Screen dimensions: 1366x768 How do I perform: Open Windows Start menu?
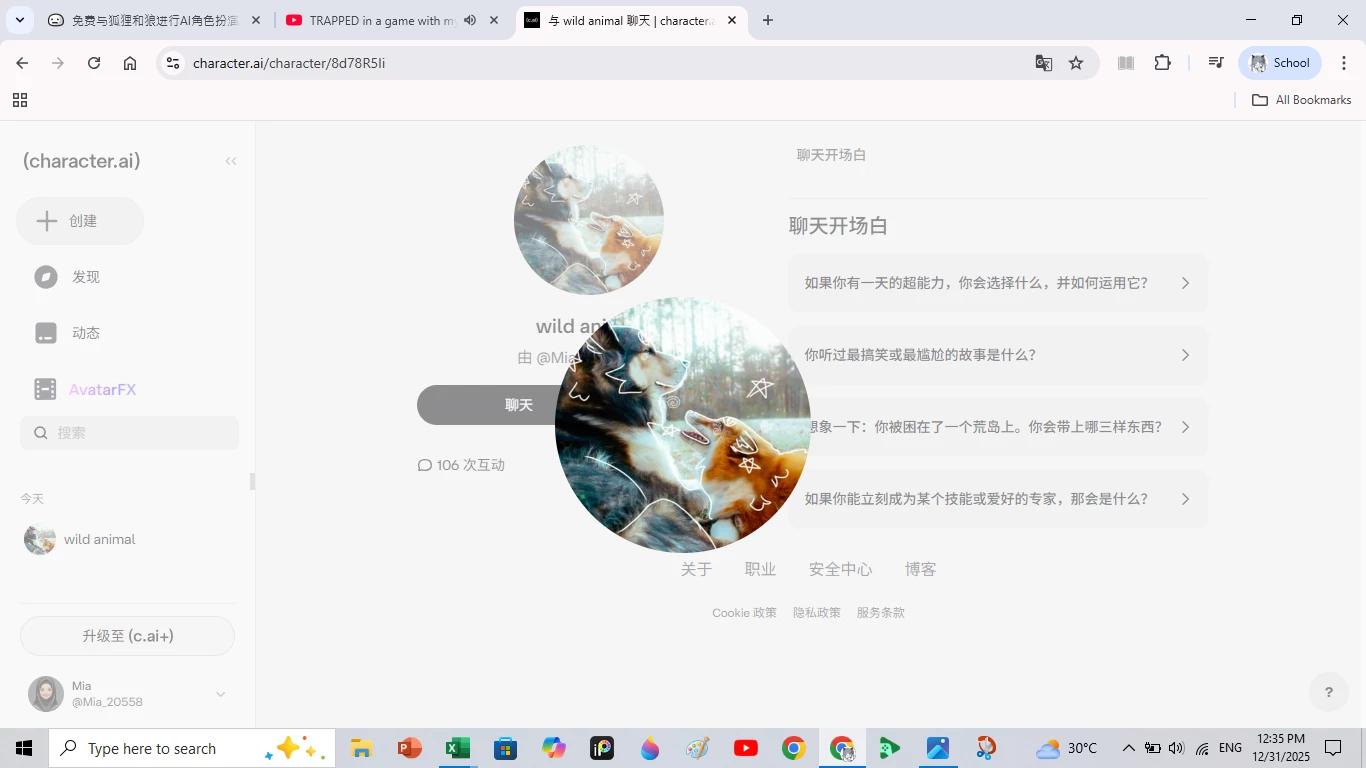pos(24,748)
